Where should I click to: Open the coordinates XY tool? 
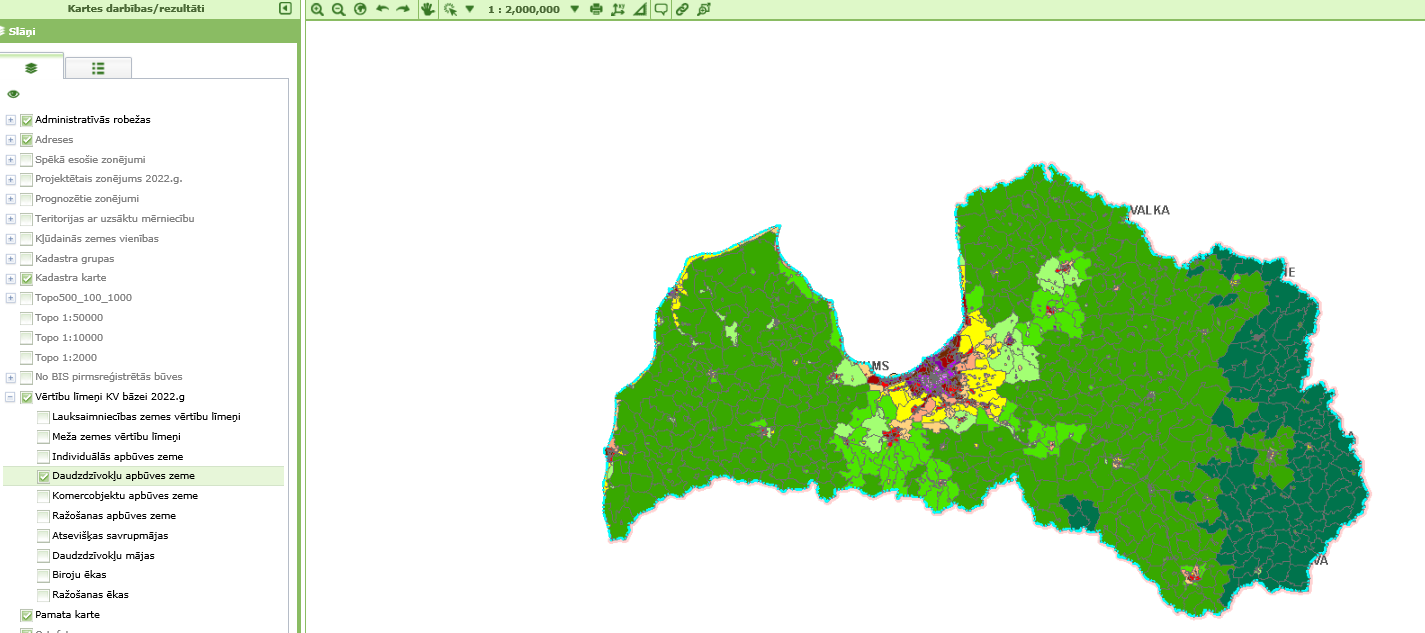(618, 9)
